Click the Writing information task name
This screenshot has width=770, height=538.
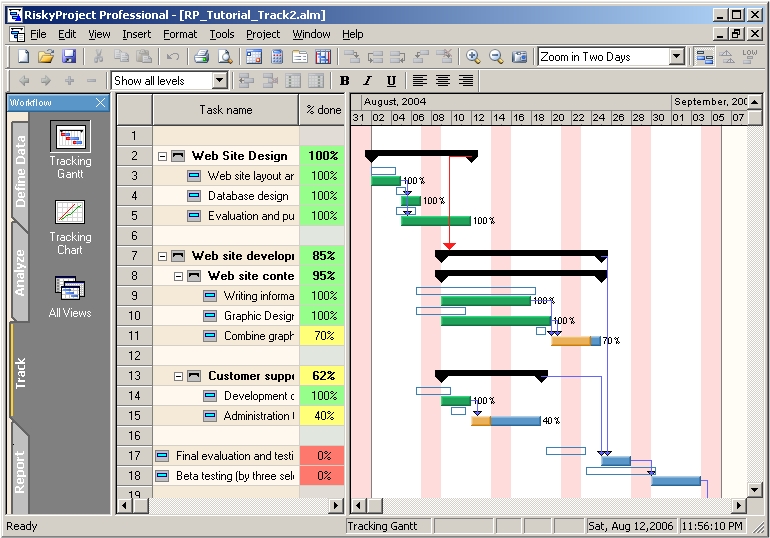coord(259,296)
